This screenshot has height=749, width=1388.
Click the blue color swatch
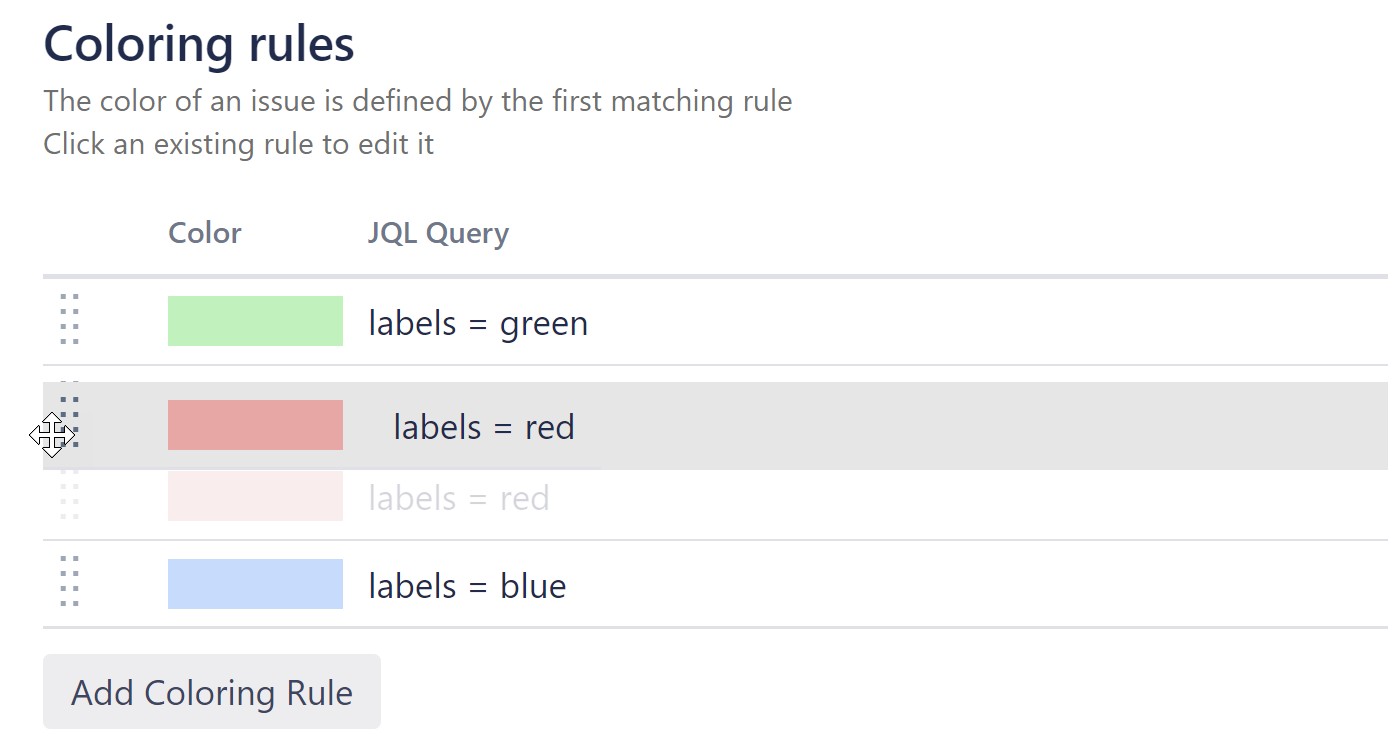[x=255, y=584]
